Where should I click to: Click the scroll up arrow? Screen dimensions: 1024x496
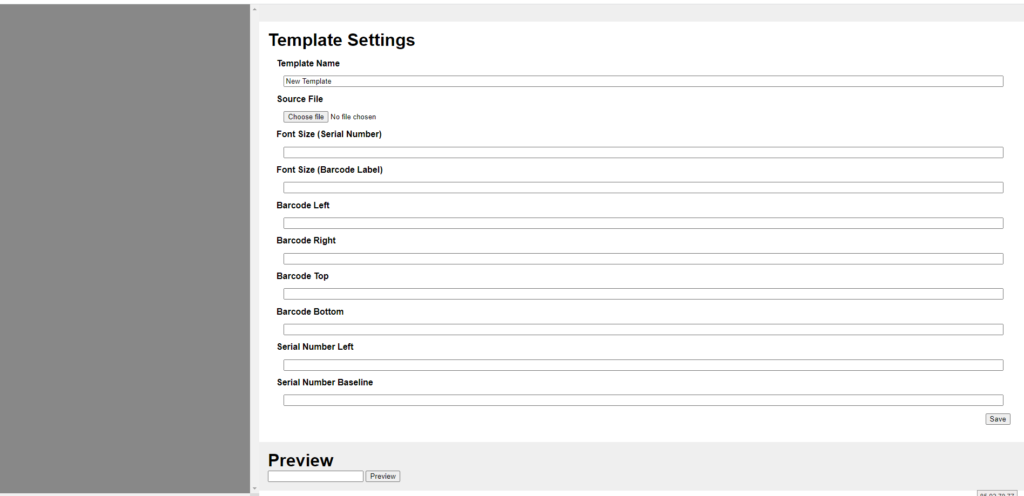point(254,9)
